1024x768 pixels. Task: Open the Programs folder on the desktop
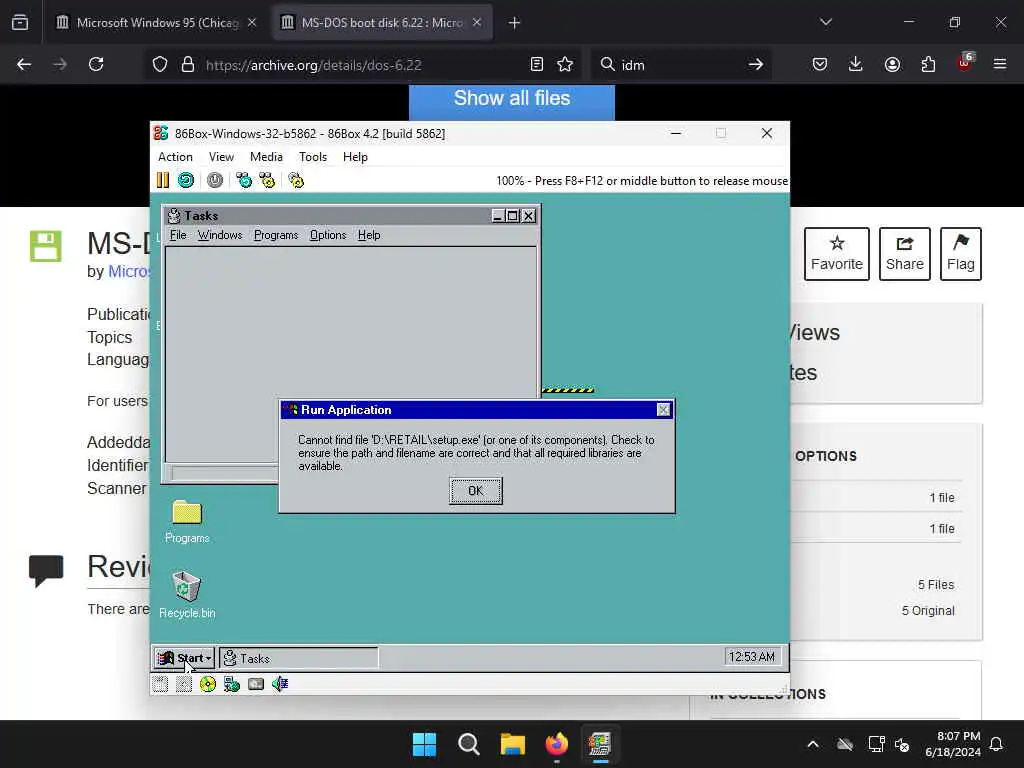pyautogui.click(x=187, y=520)
